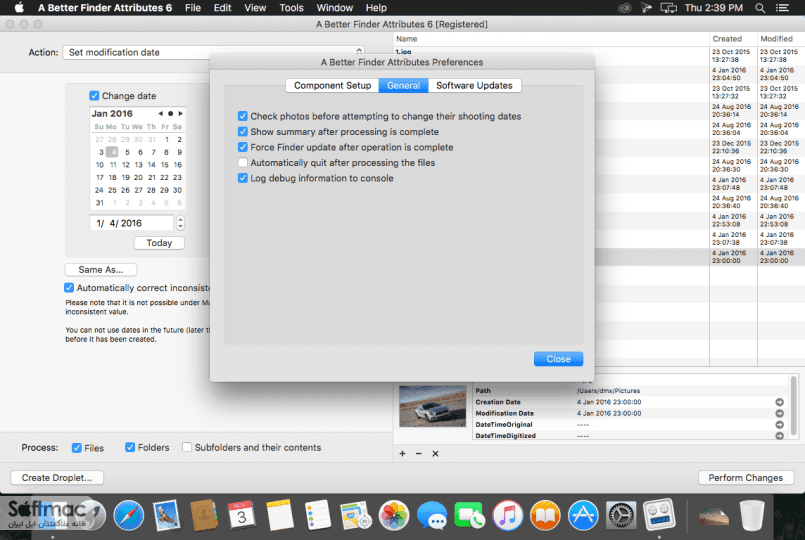Viewport: 805px width, 540px height.
Task: Enable Automatically quit after processing the files
Action: coord(243,163)
